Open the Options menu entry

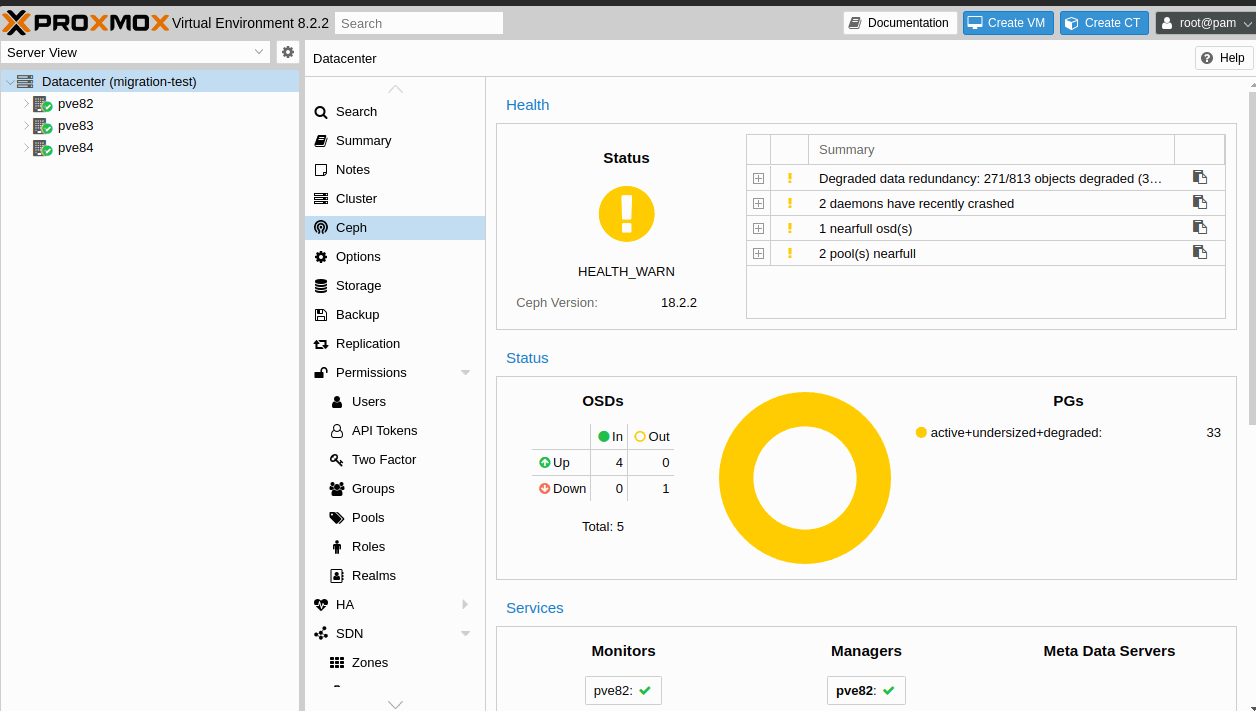[395, 257]
